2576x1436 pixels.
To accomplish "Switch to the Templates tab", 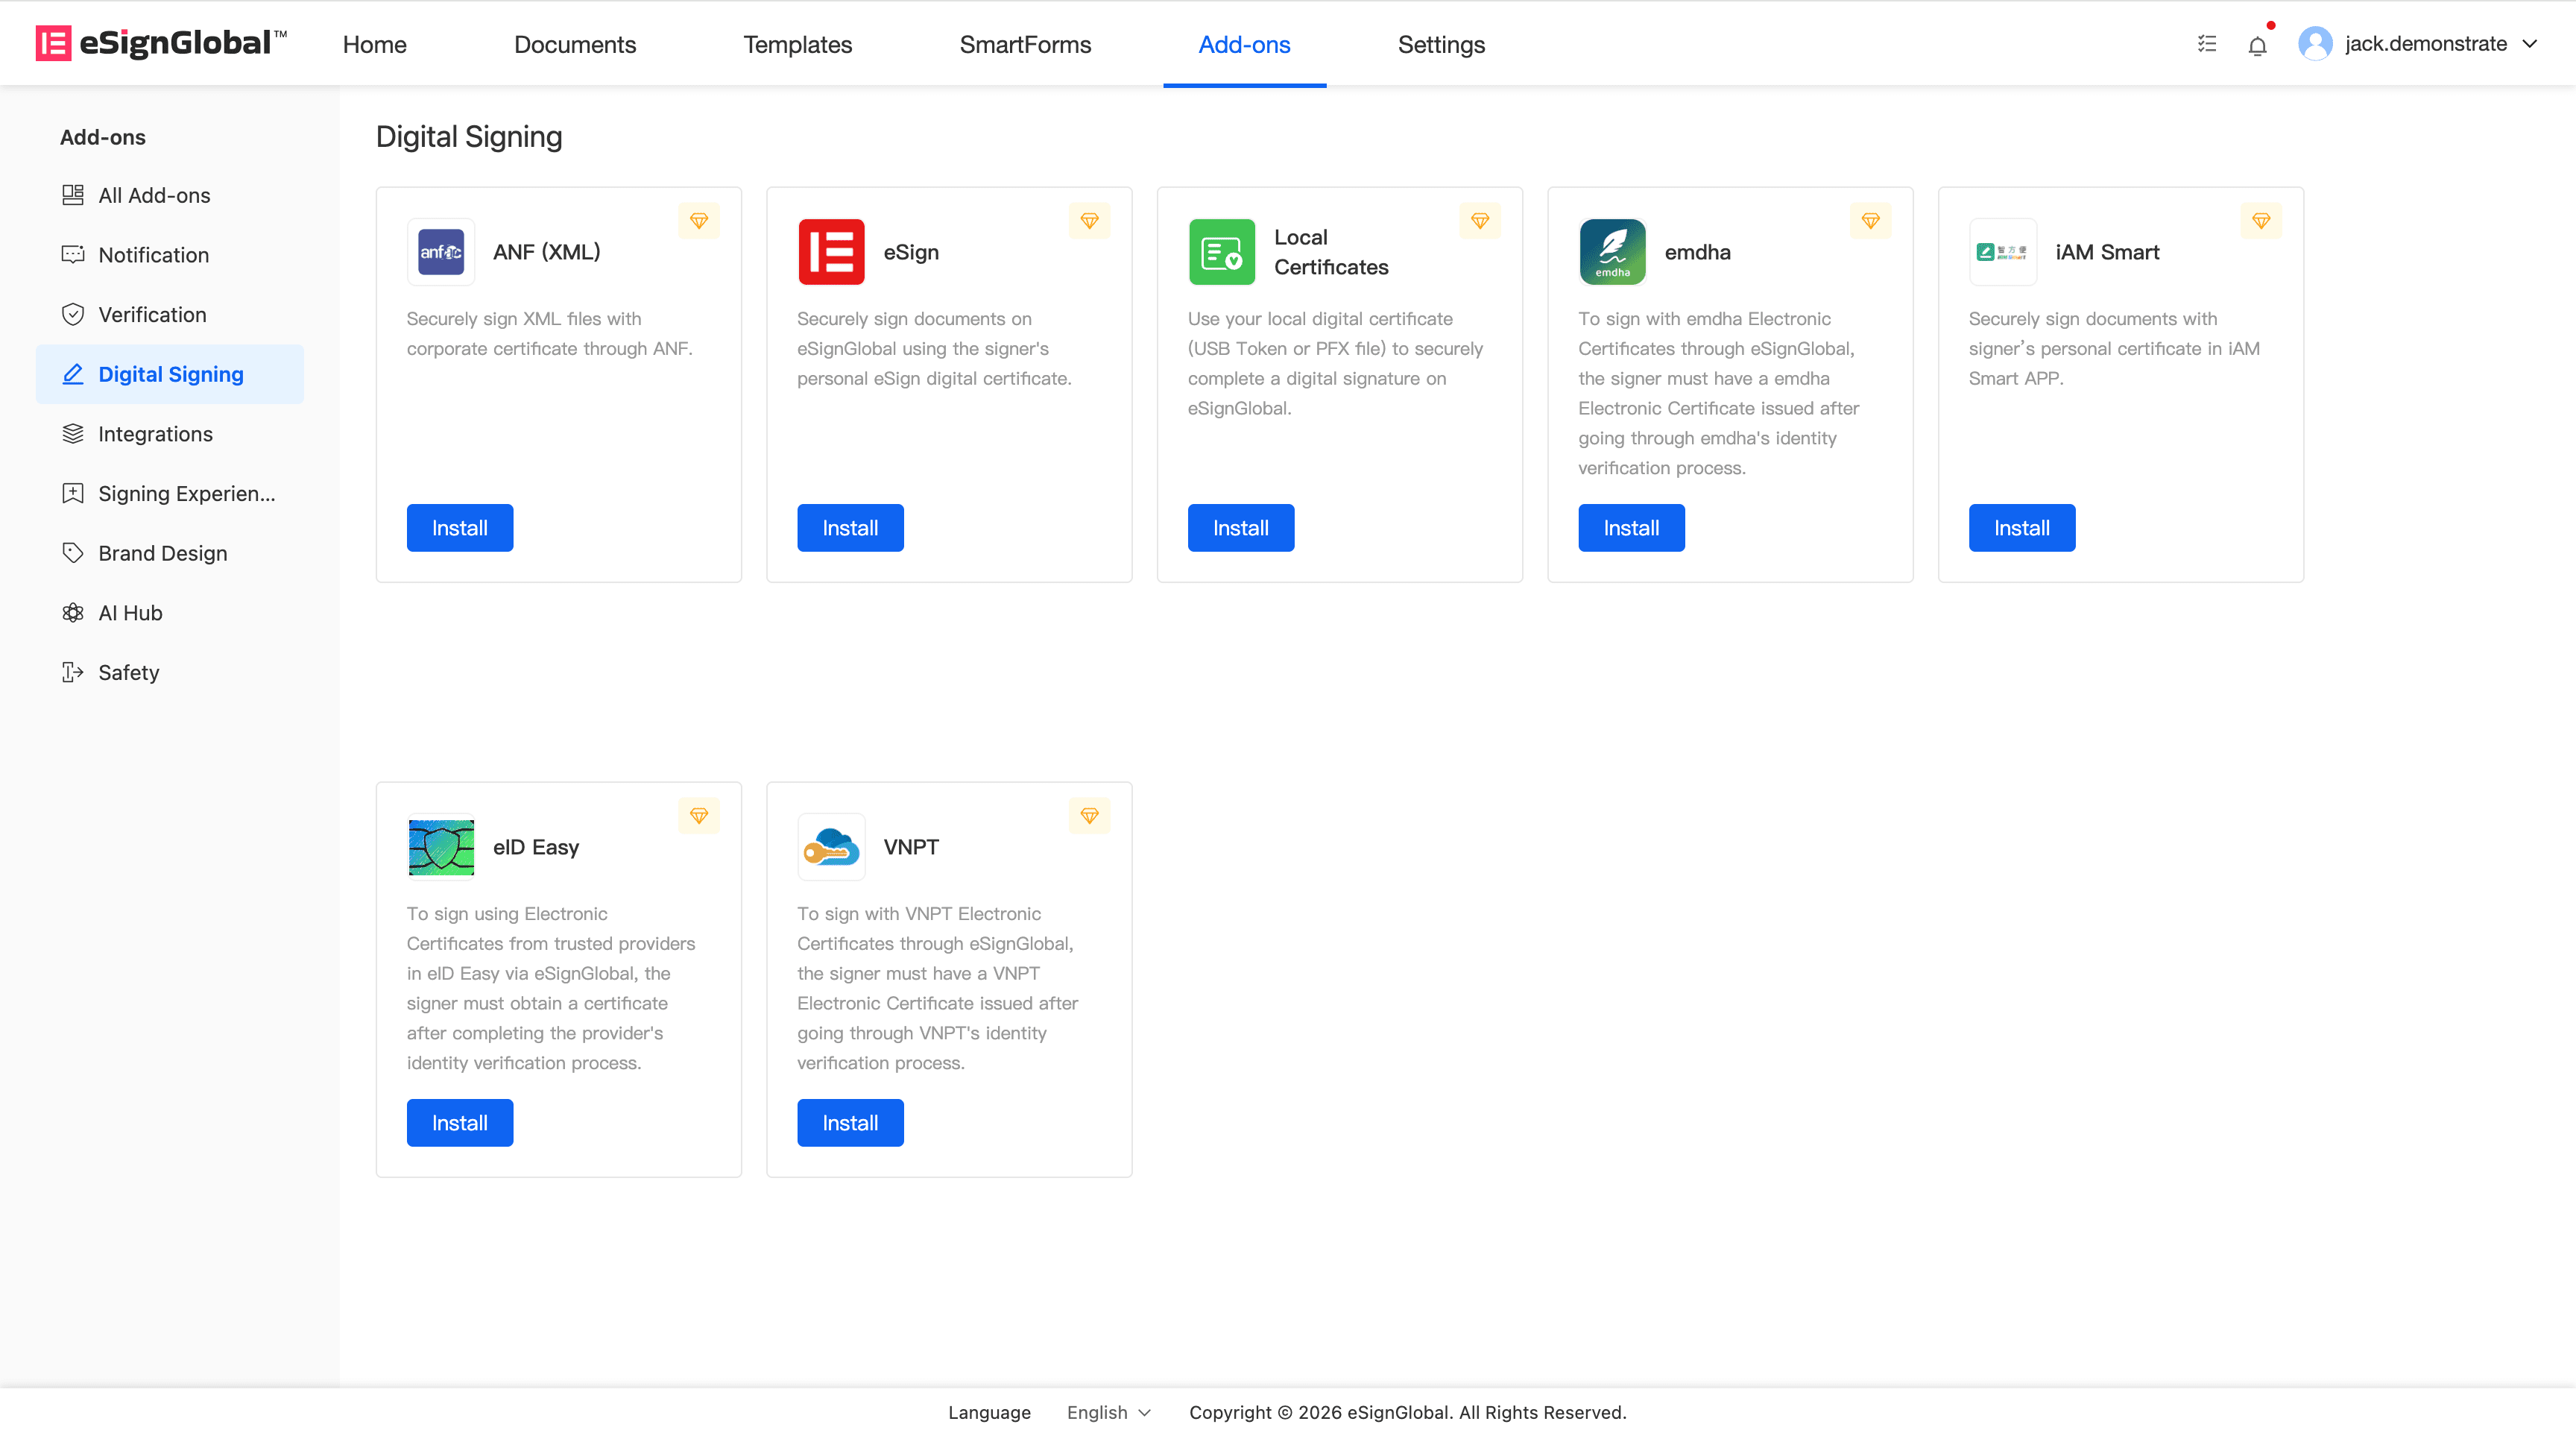I will pos(797,44).
